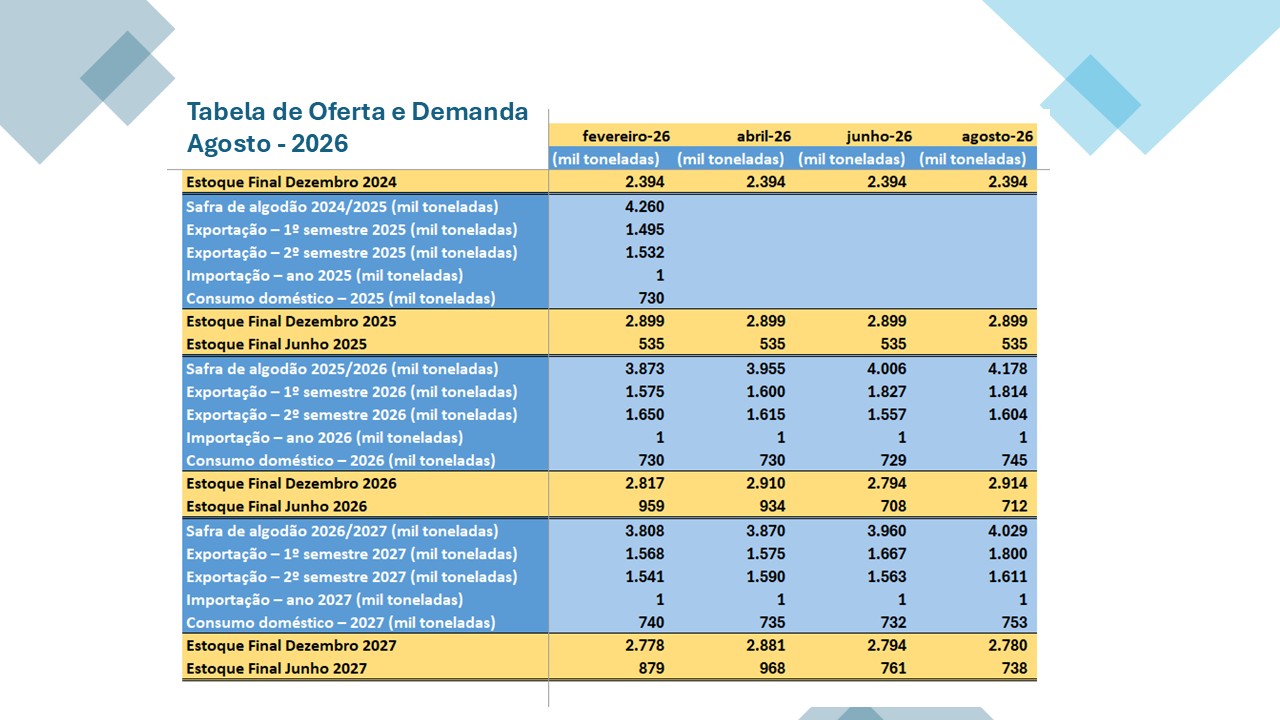The image size is (1280, 720).
Task: Click value 753 in Consumo doméstico 2027
Action: tap(1014, 623)
